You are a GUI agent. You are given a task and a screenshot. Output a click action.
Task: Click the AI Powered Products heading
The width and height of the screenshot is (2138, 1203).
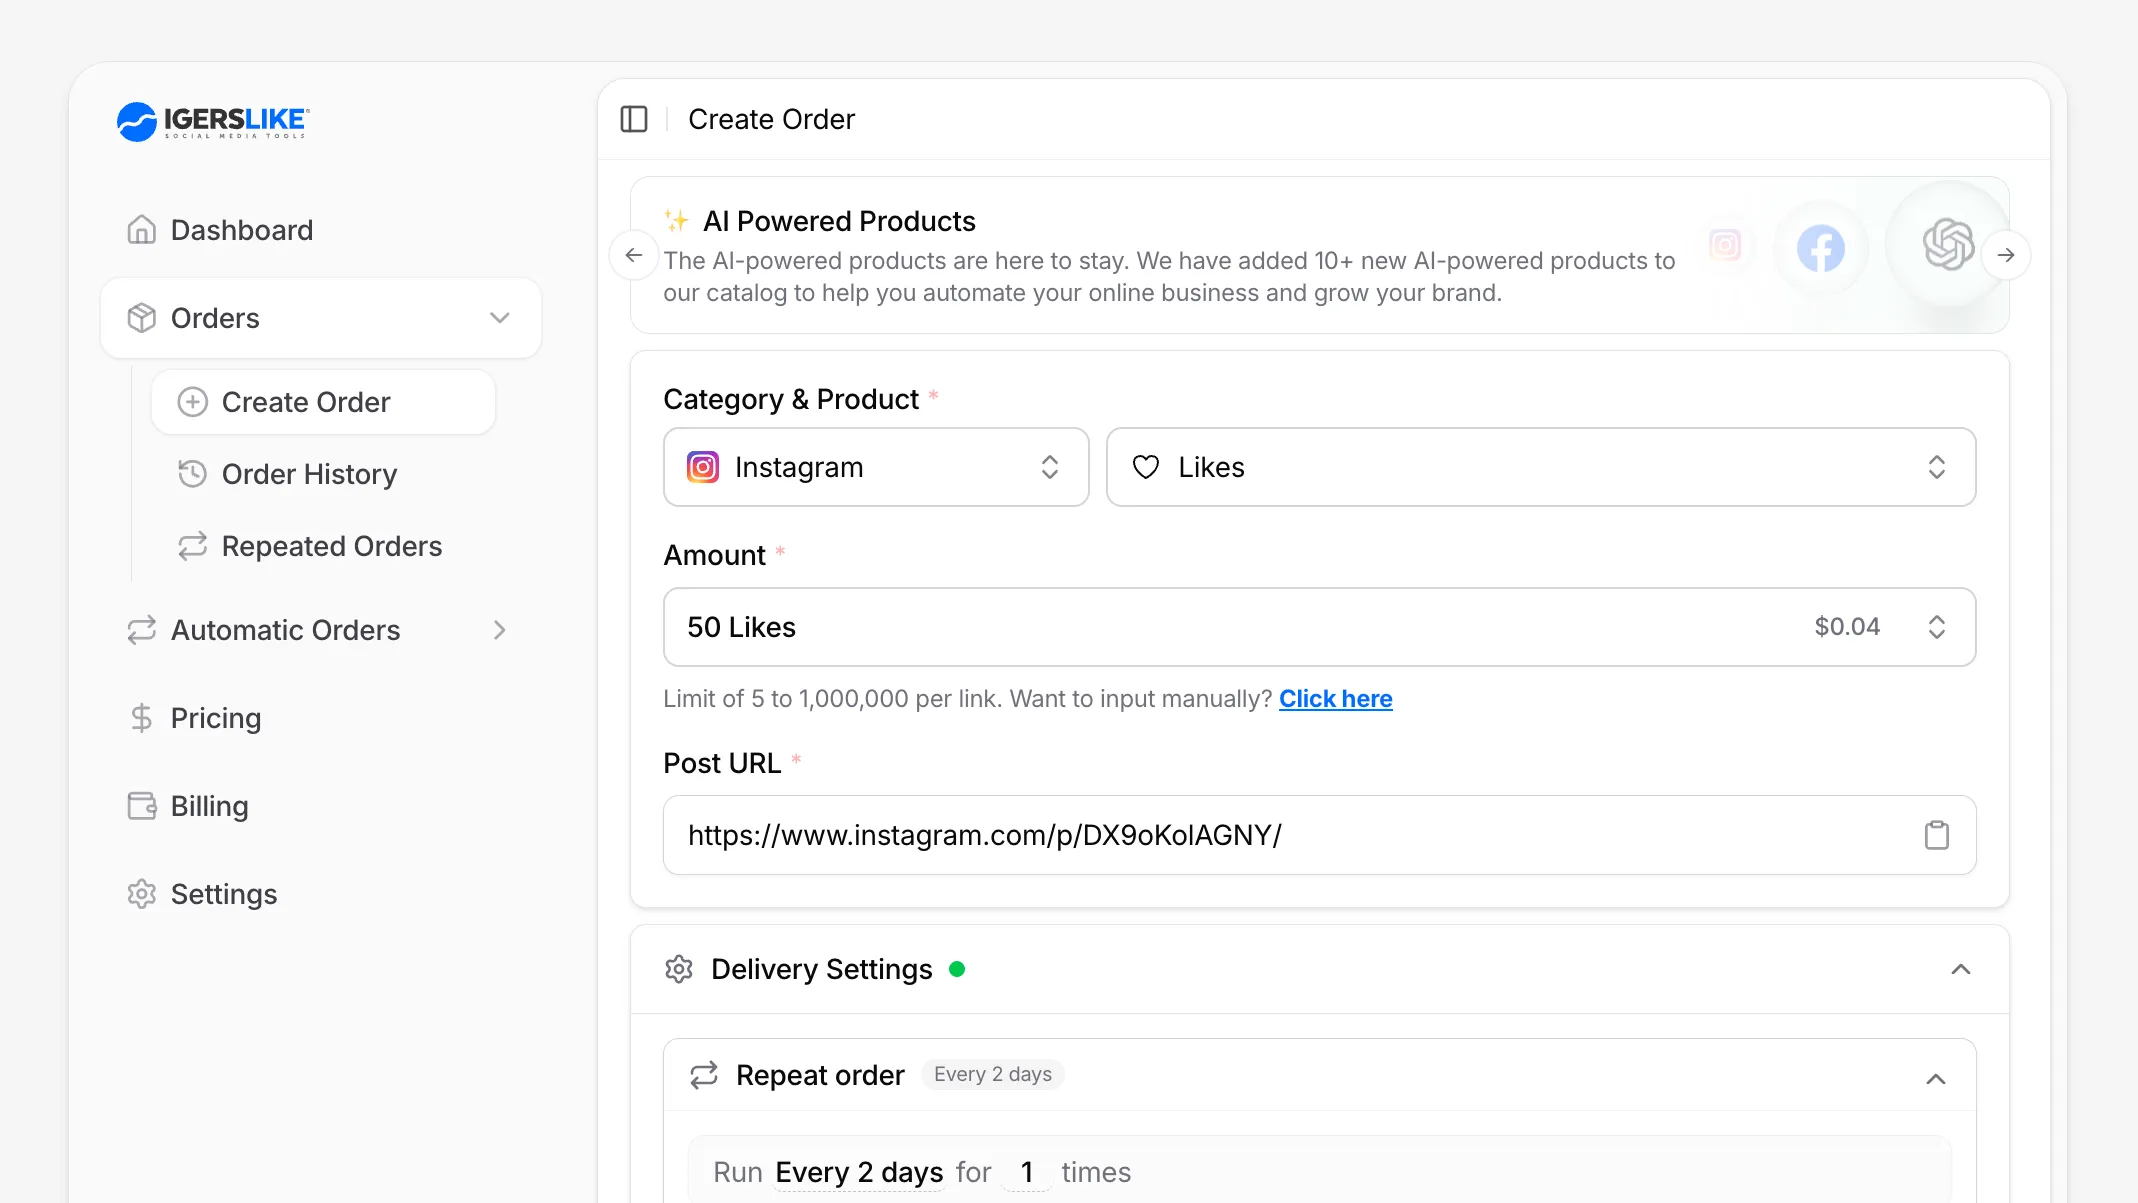(x=839, y=221)
